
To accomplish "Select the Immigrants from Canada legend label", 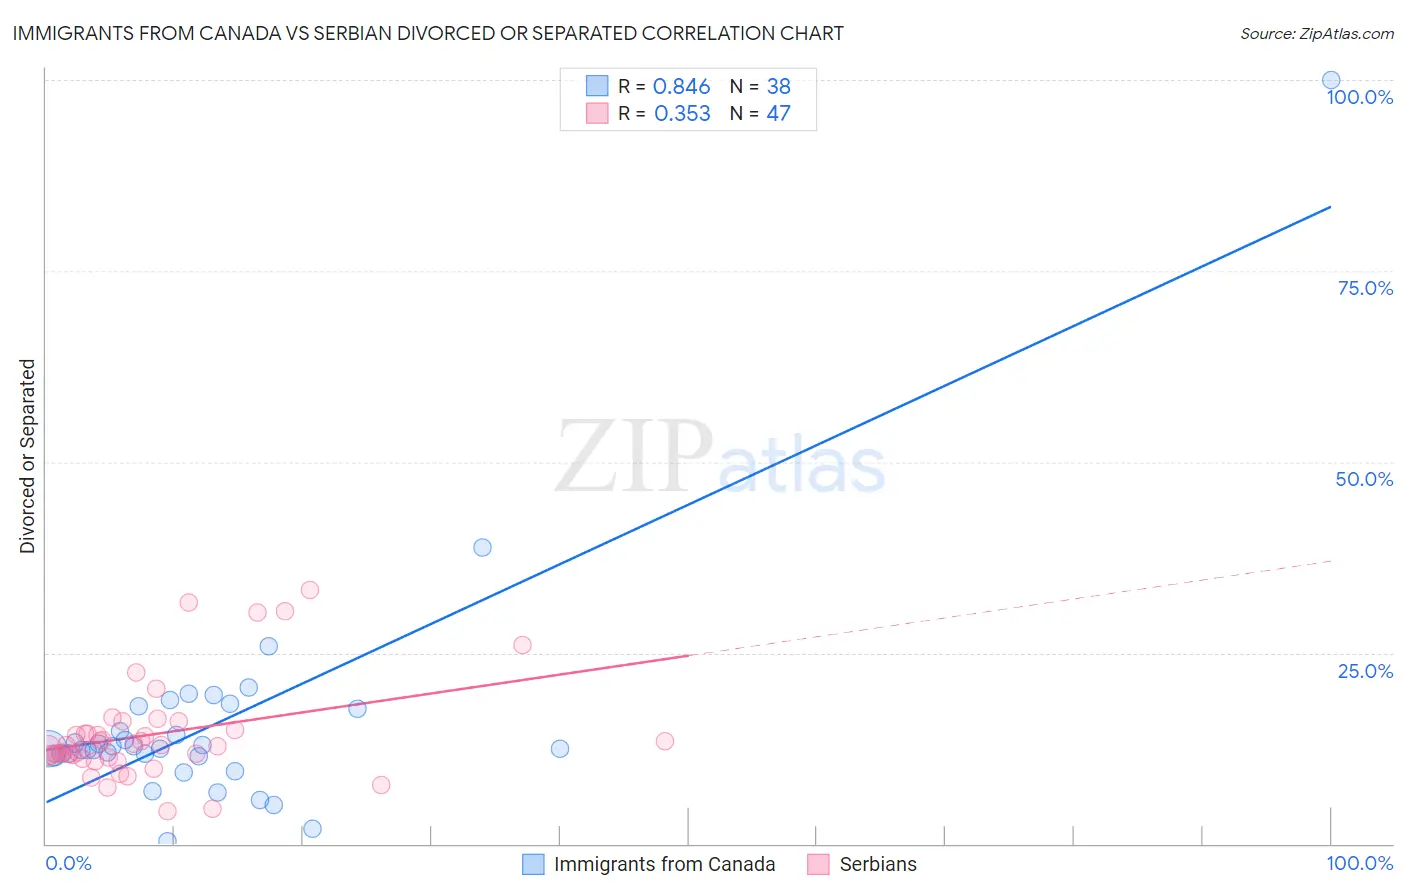I will 665,864.
